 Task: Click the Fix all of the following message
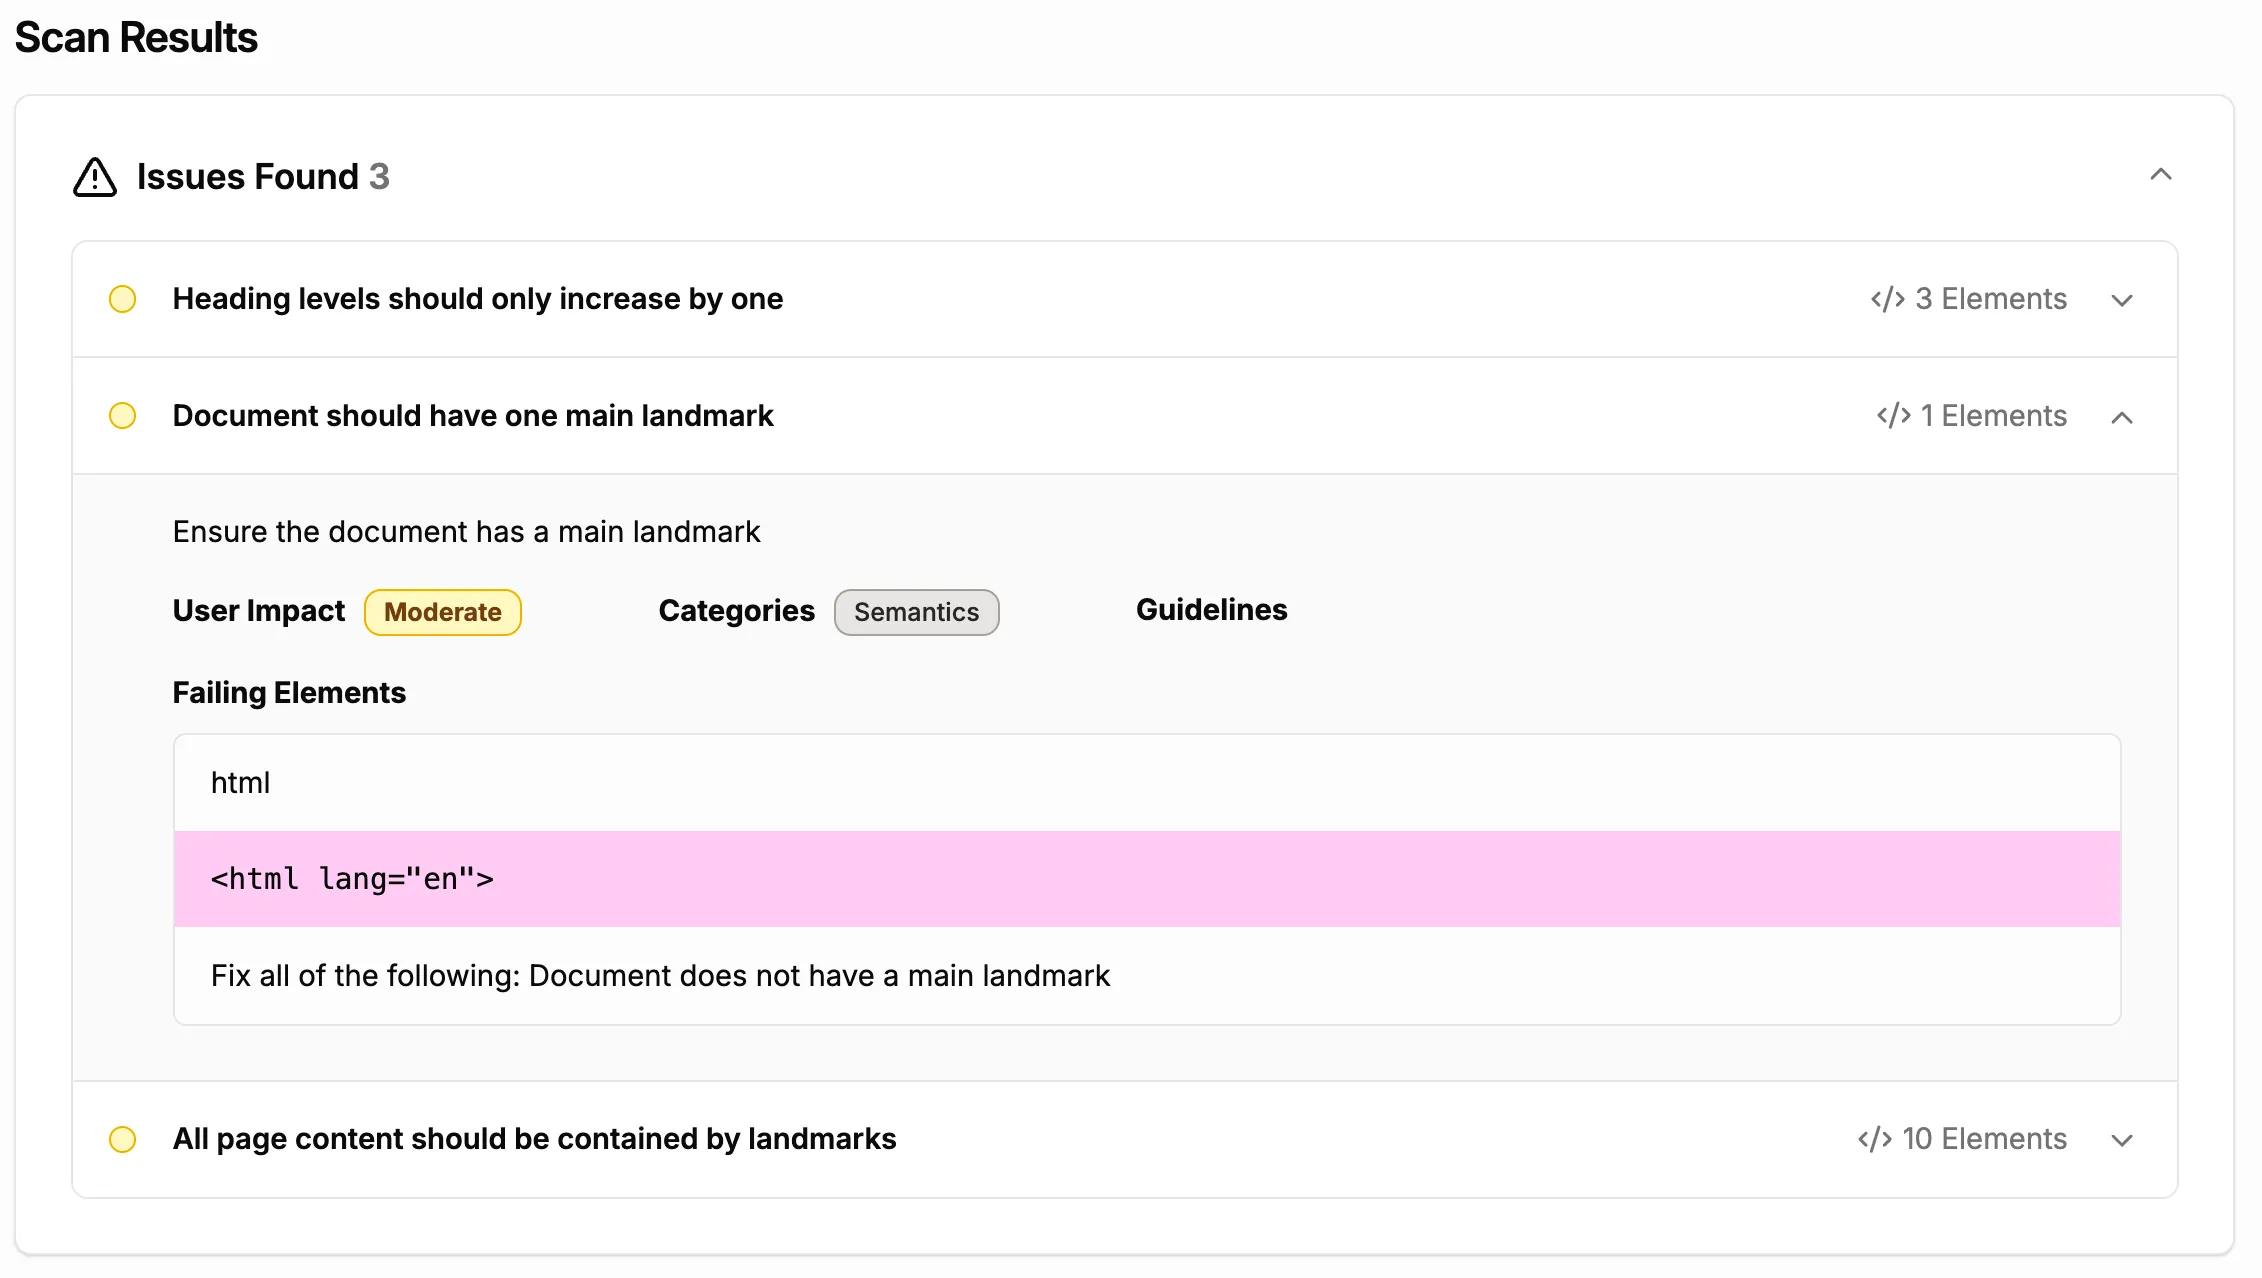click(x=660, y=976)
